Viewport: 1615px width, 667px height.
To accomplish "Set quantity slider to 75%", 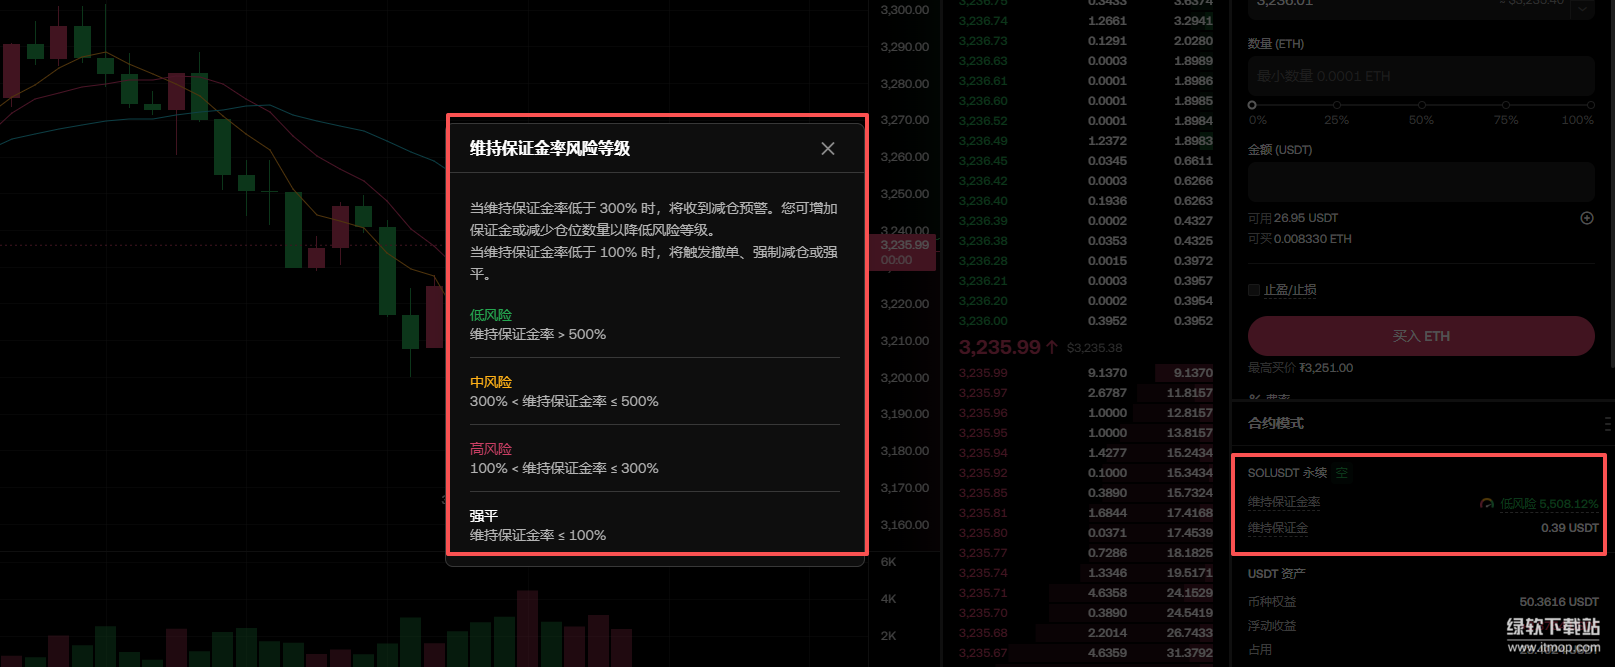I will [x=1506, y=105].
